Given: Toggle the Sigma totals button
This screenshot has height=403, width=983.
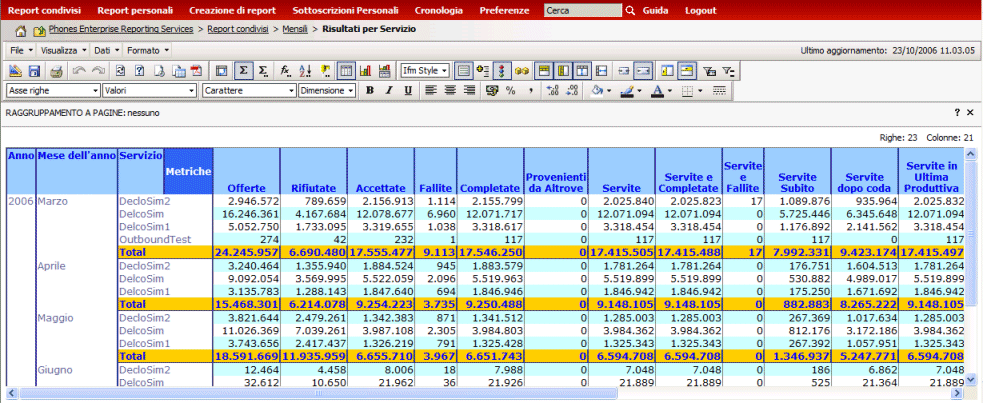Looking at the screenshot, I should coord(243,71).
